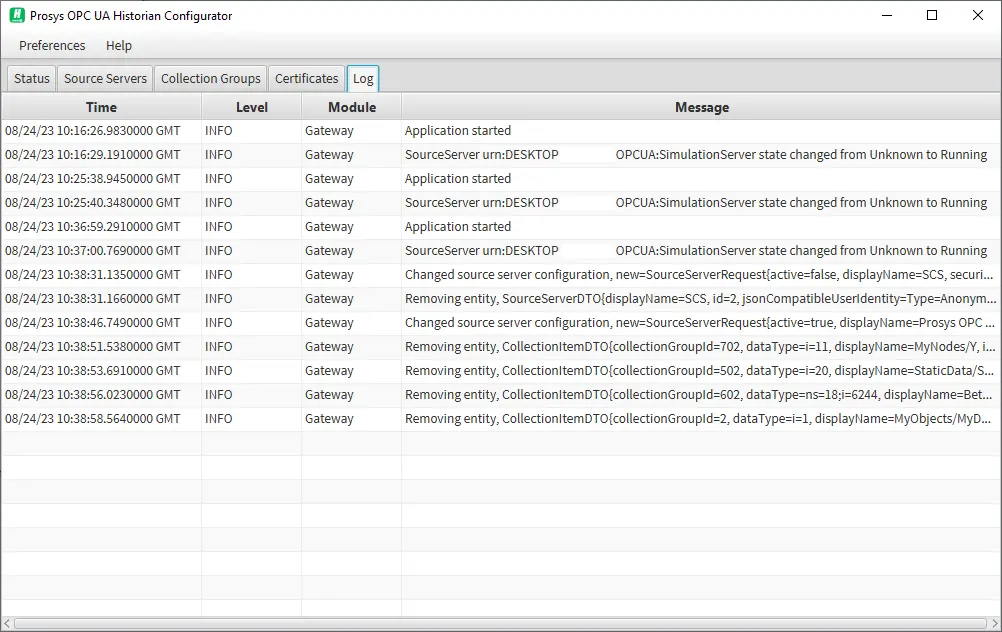This screenshot has width=1002, height=632.
Task: Sort by the Module column header
Action: click(351, 107)
